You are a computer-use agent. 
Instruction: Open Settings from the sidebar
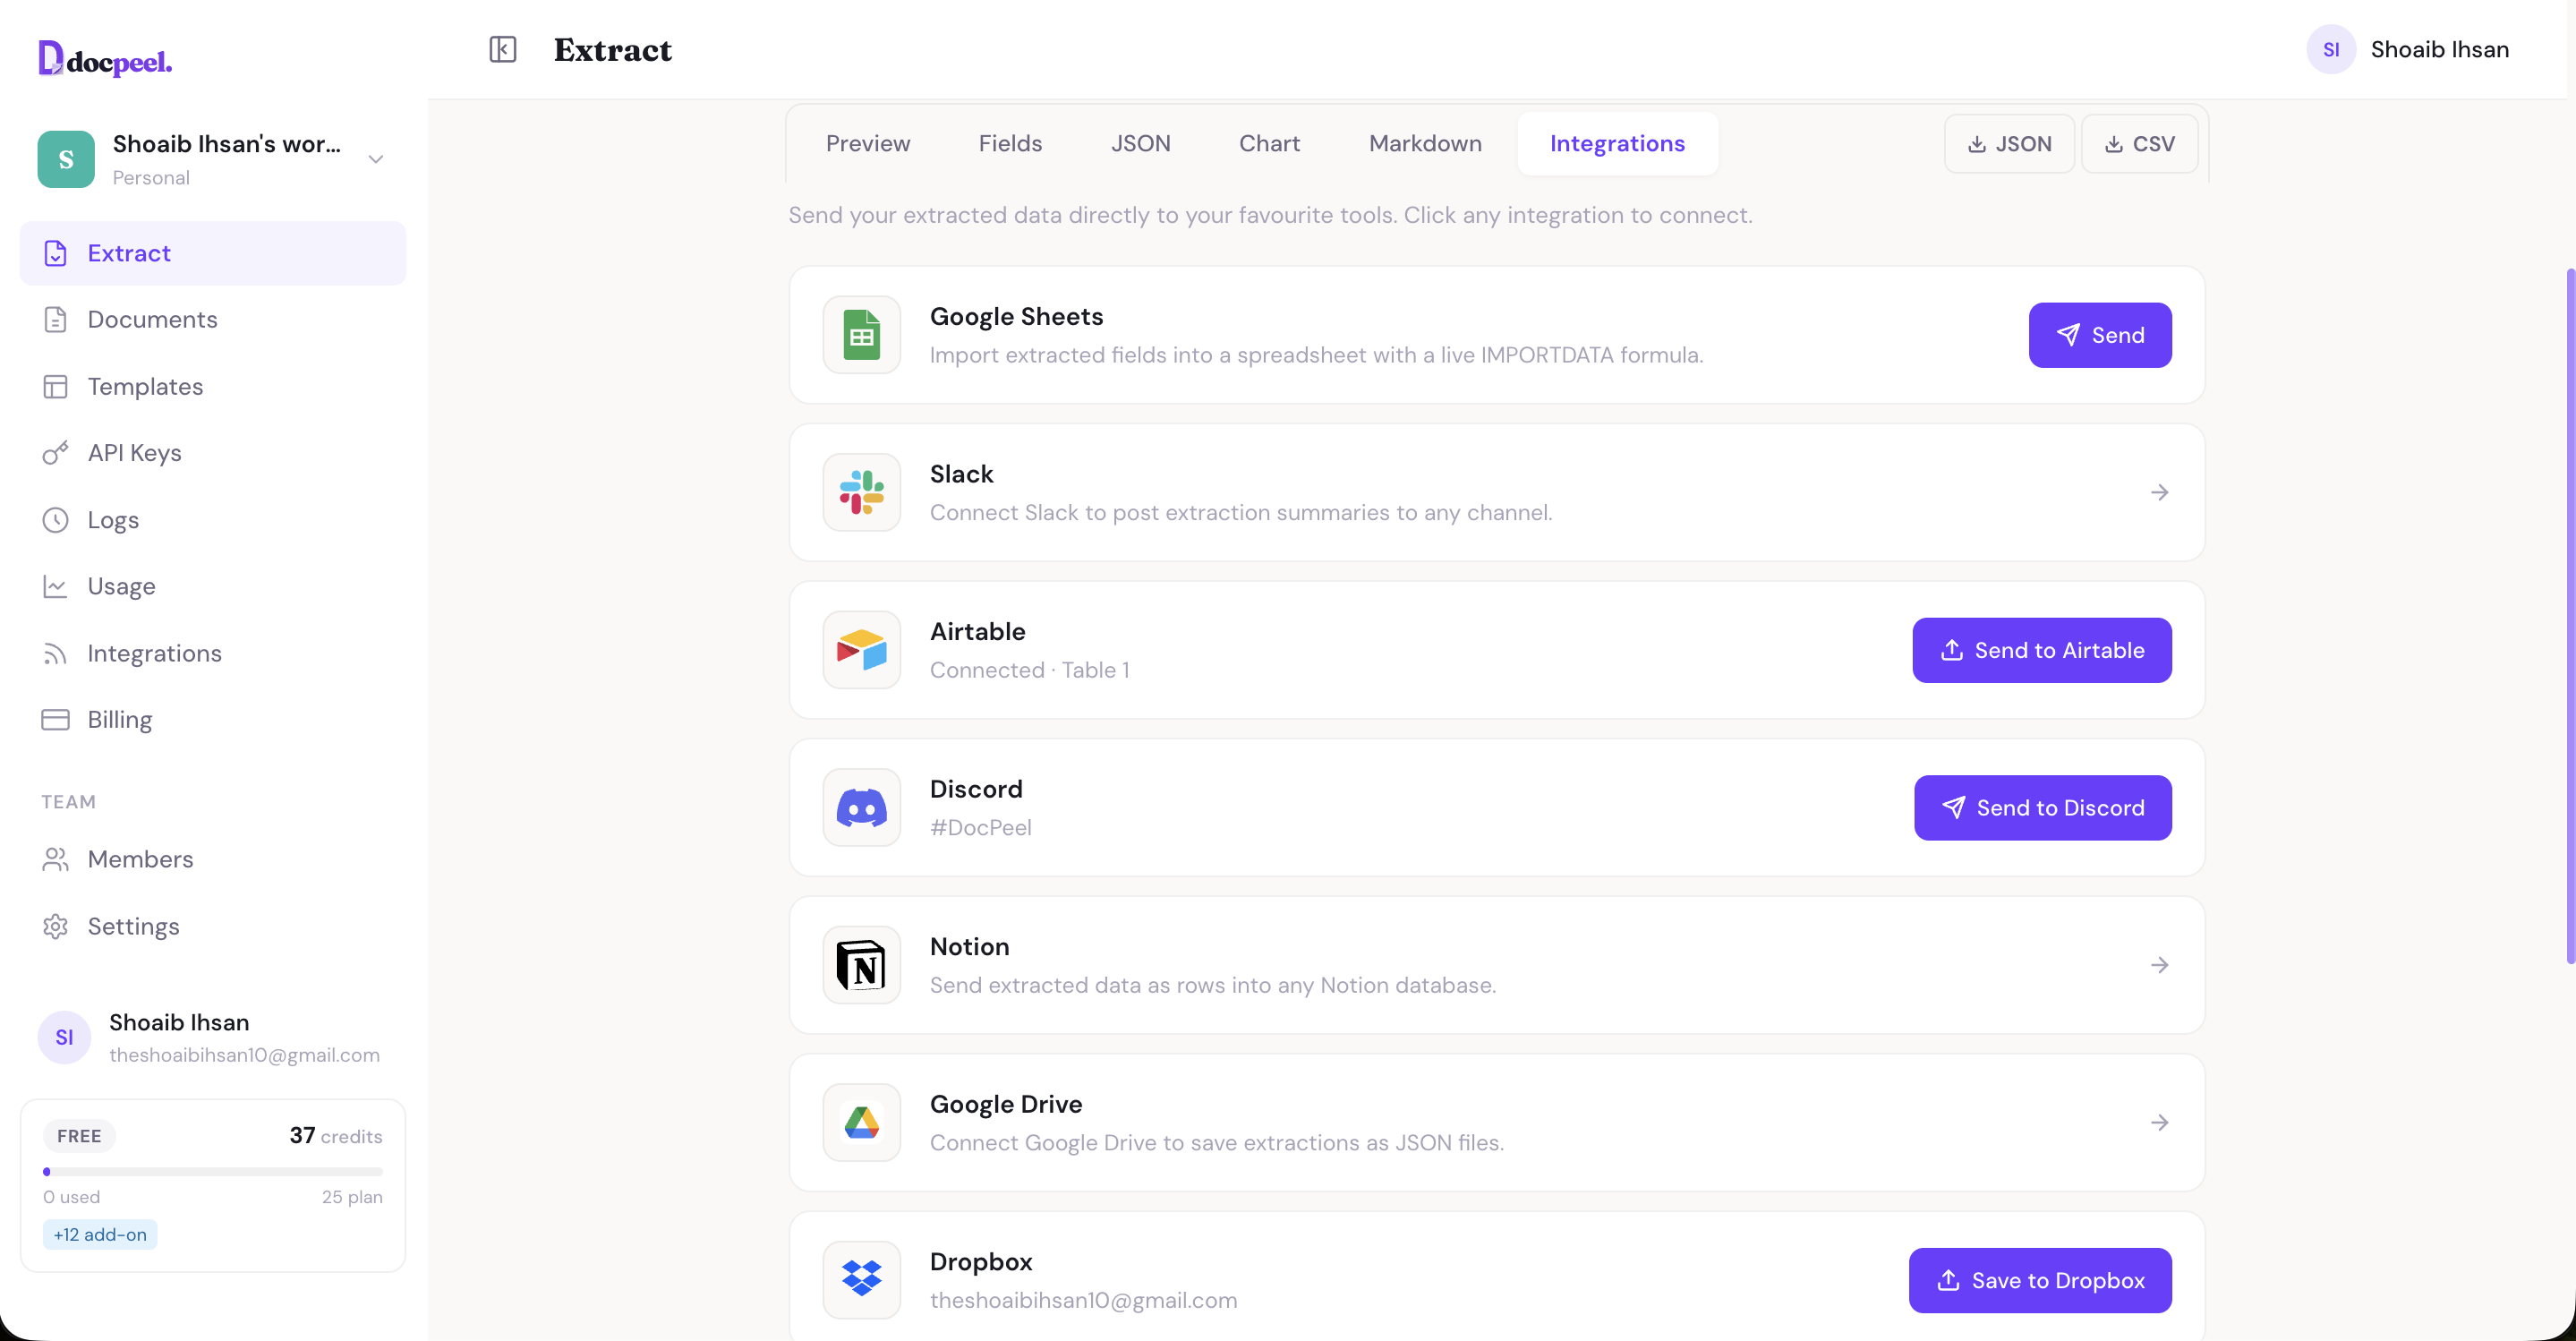pos(213,926)
